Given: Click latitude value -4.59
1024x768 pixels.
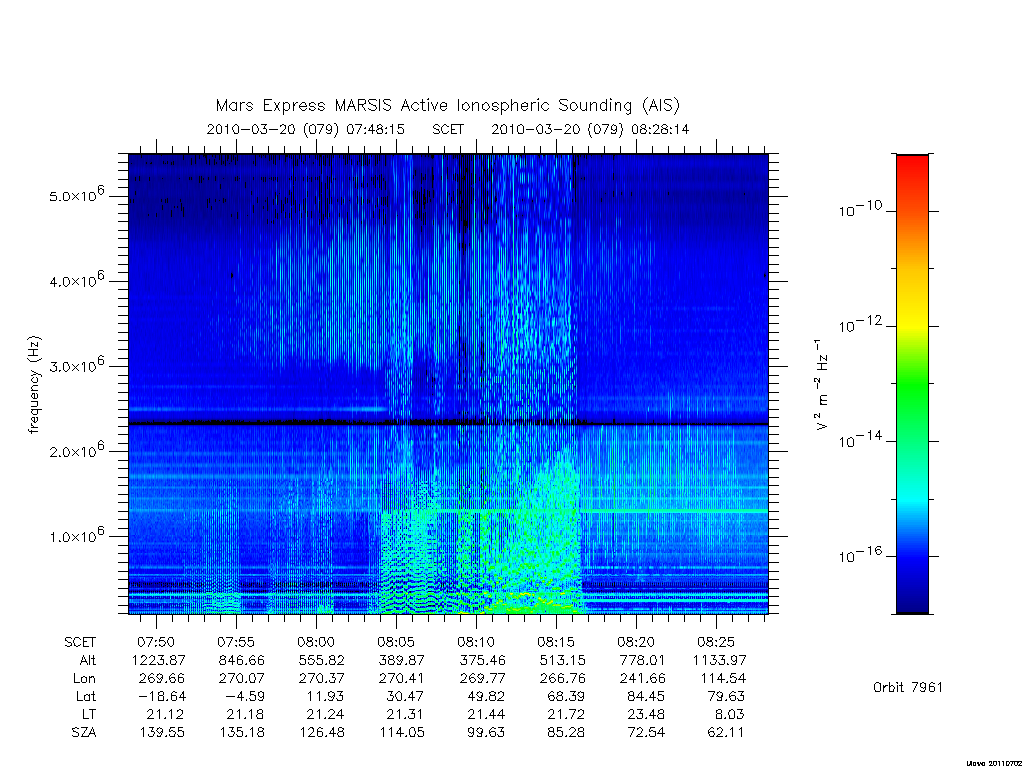Looking at the screenshot, I should [x=245, y=696].
